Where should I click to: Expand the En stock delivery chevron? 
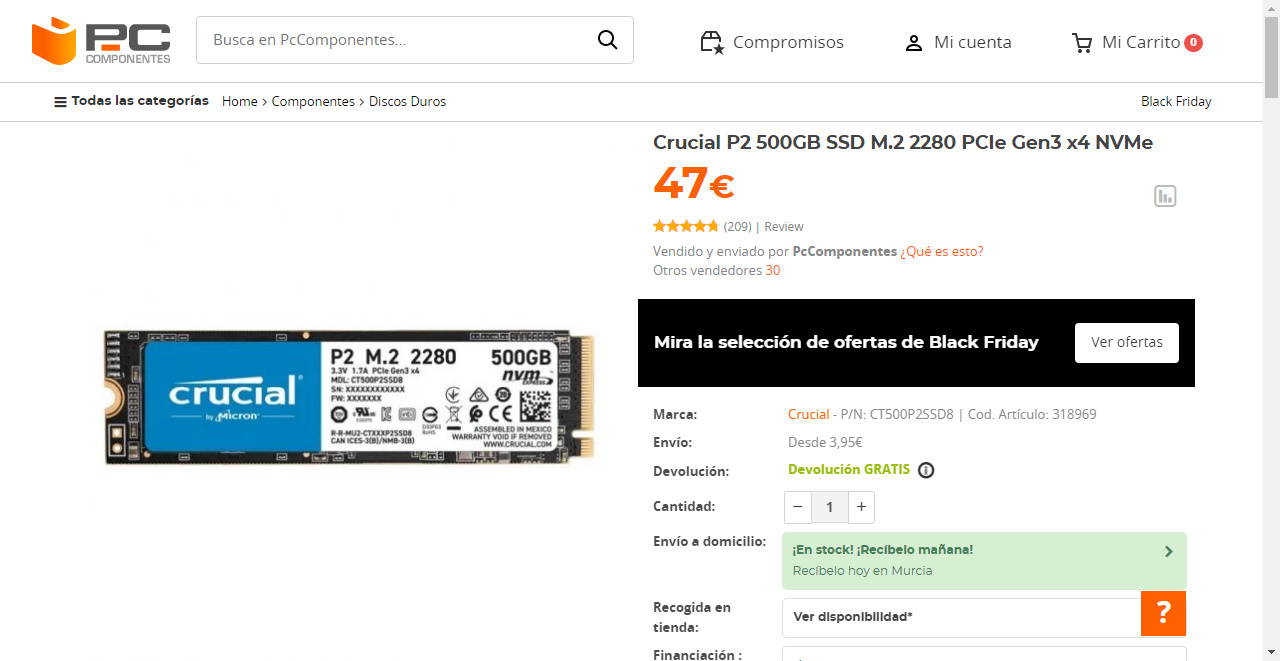click(1168, 551)
